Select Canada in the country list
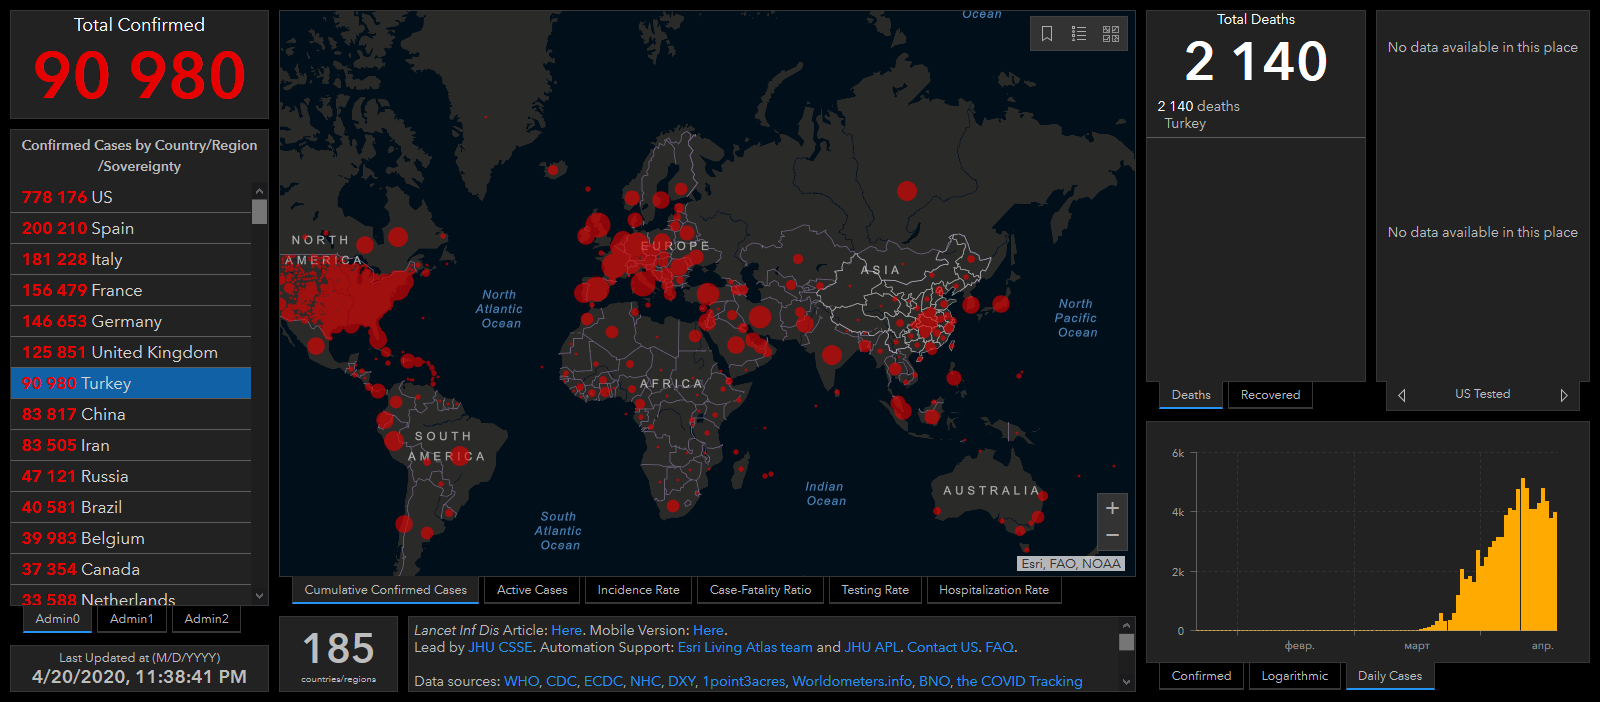1600x702 pixels. (x=131, y=569)
